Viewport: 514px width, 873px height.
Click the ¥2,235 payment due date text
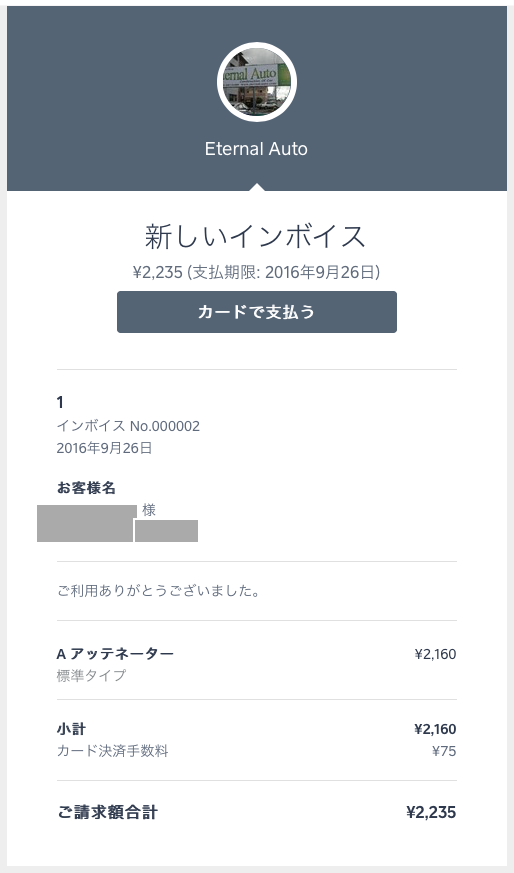257,272
